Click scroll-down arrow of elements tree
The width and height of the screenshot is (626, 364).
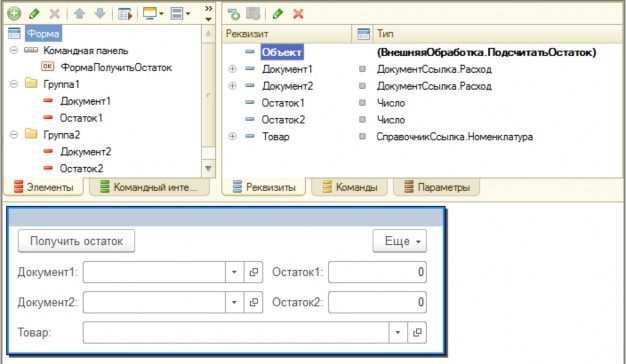click(x=208, y=168)
